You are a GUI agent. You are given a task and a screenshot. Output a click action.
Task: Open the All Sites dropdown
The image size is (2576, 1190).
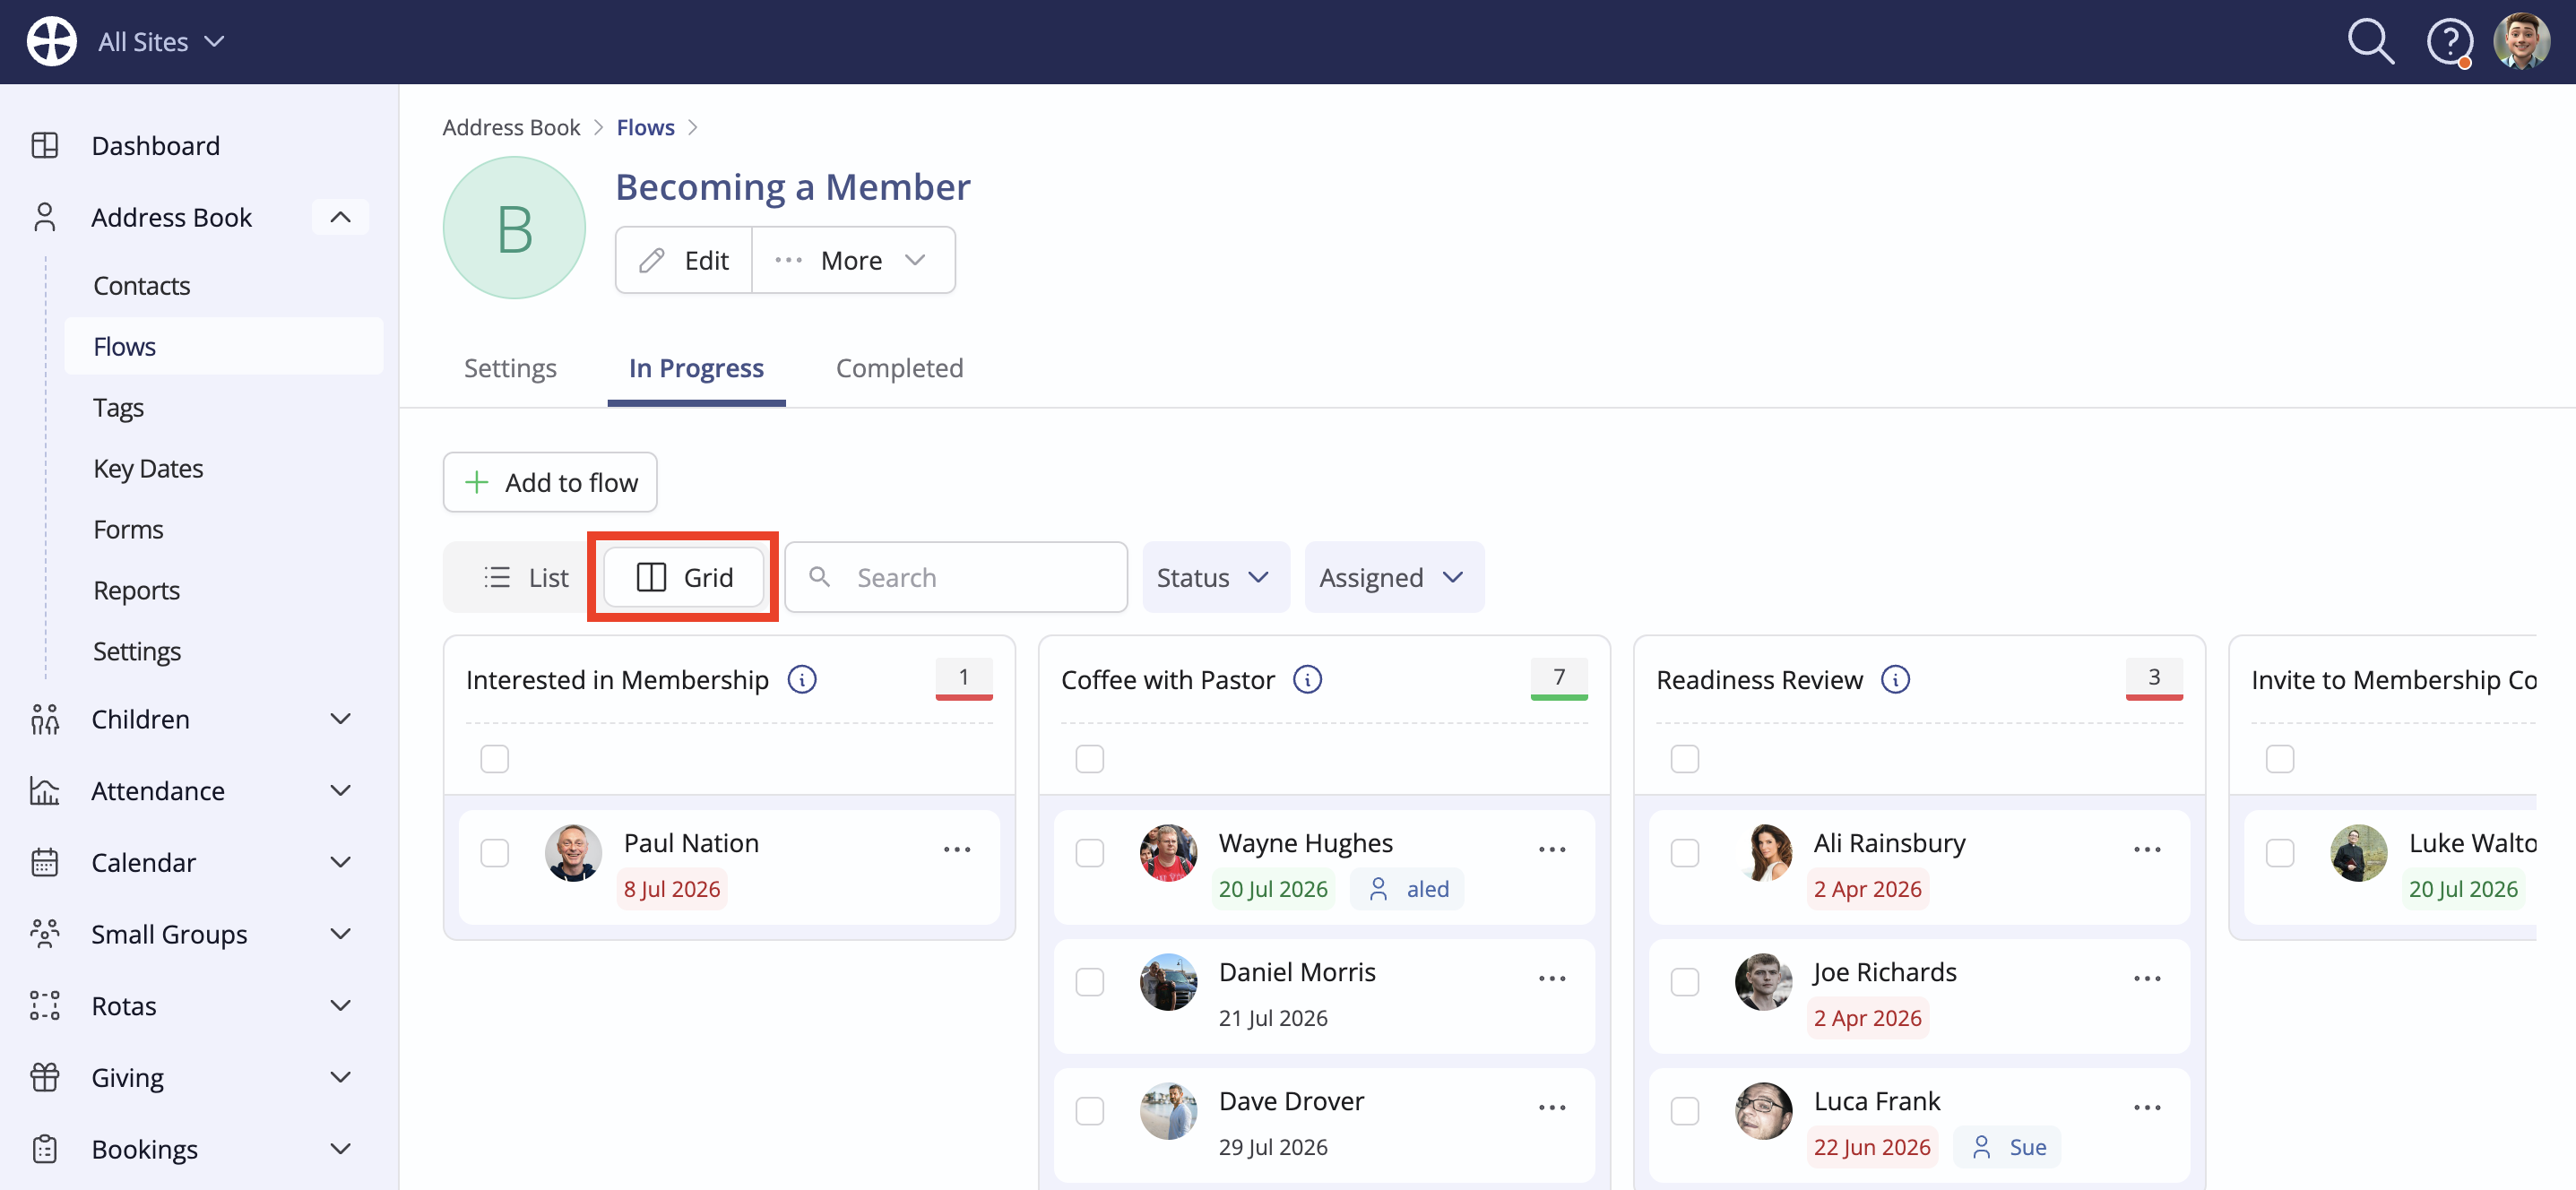click(x=161, y=42)
